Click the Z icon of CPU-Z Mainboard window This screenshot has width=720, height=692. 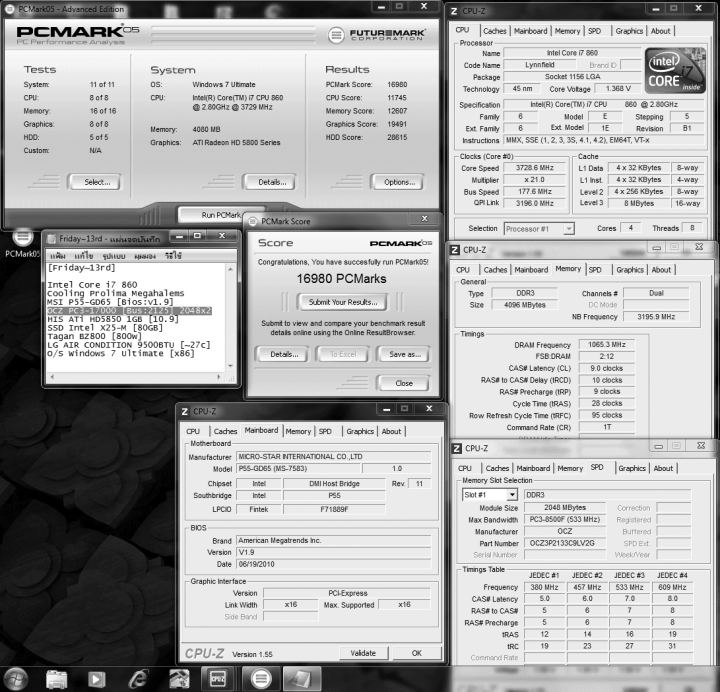(x=185, y=411)
